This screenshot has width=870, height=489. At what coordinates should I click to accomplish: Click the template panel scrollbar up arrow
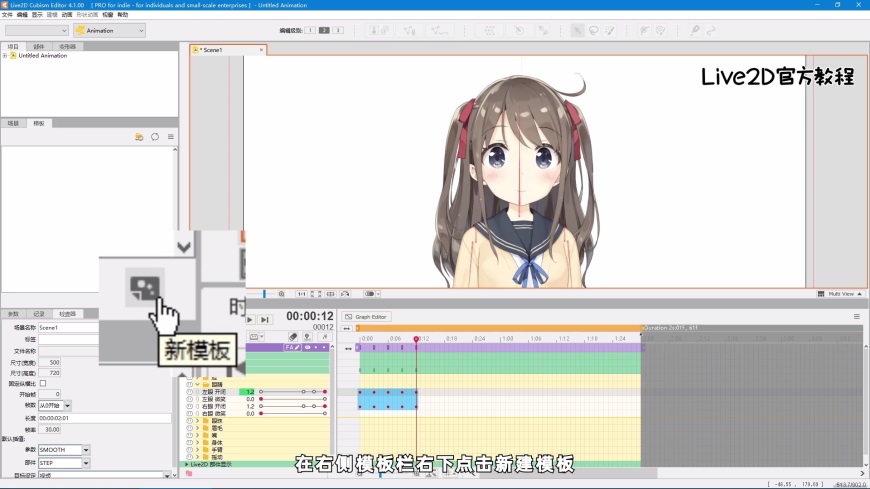[x=175, y=150]
